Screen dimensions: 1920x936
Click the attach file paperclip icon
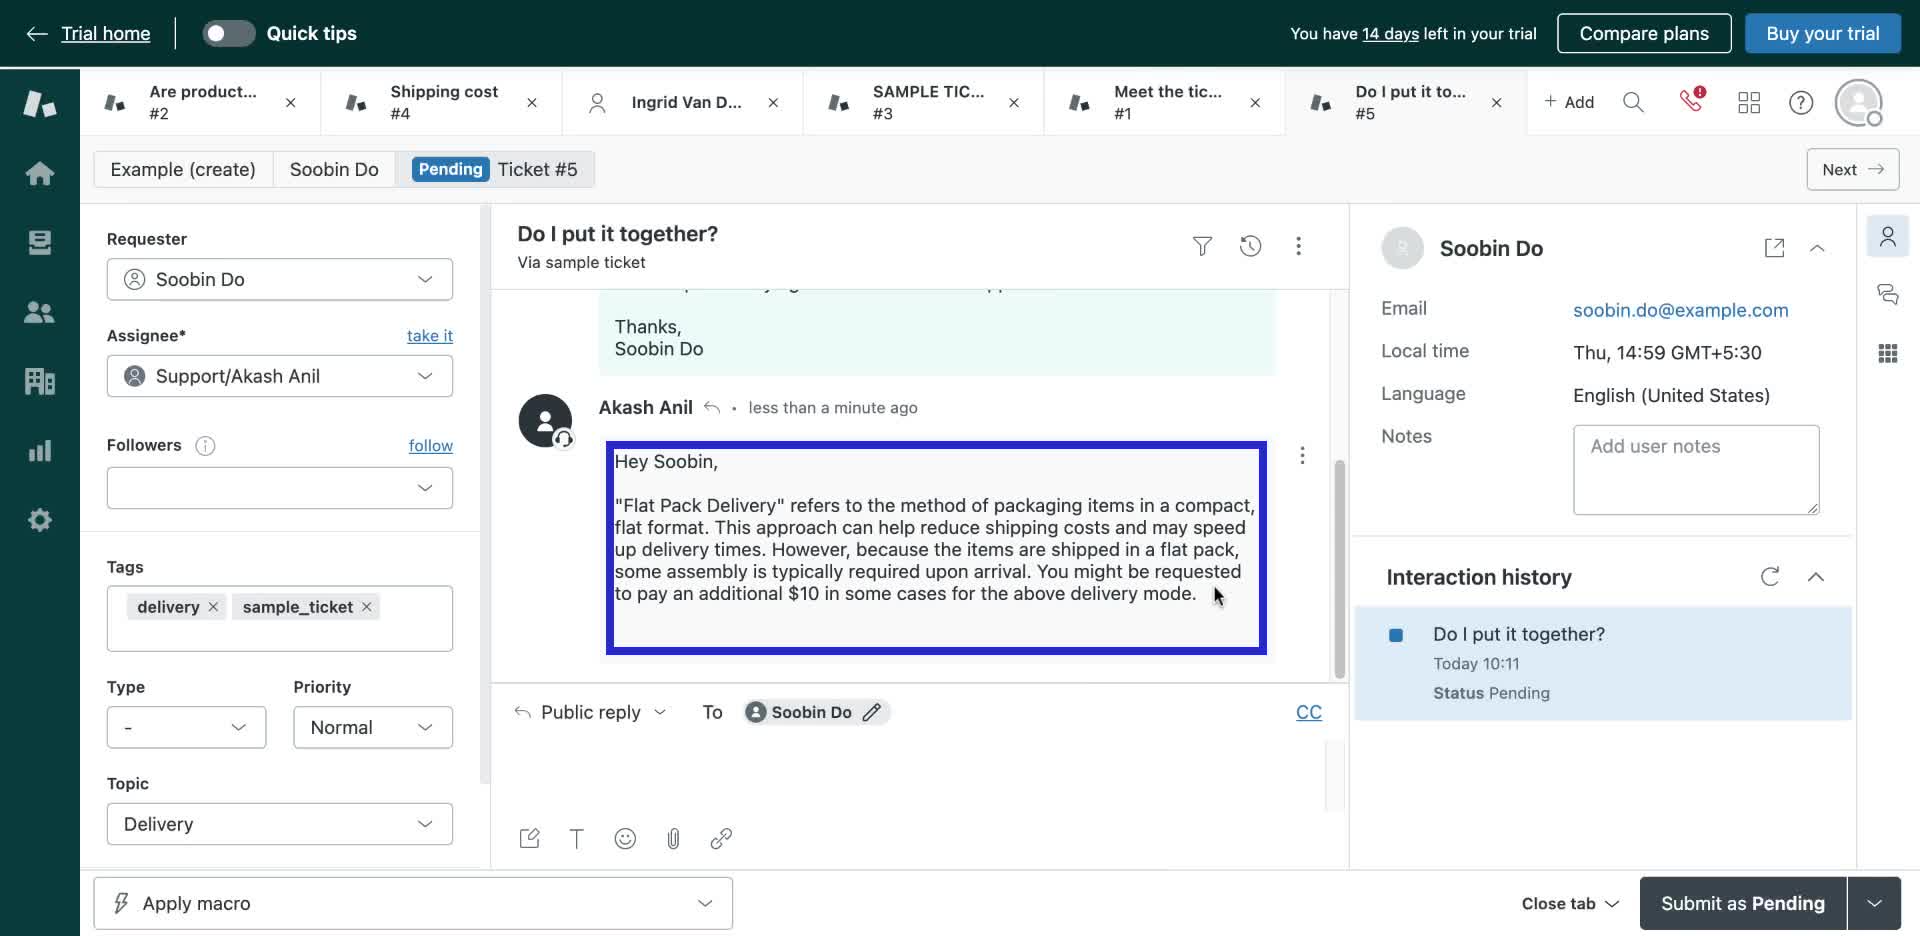click(x=673, y=839)
